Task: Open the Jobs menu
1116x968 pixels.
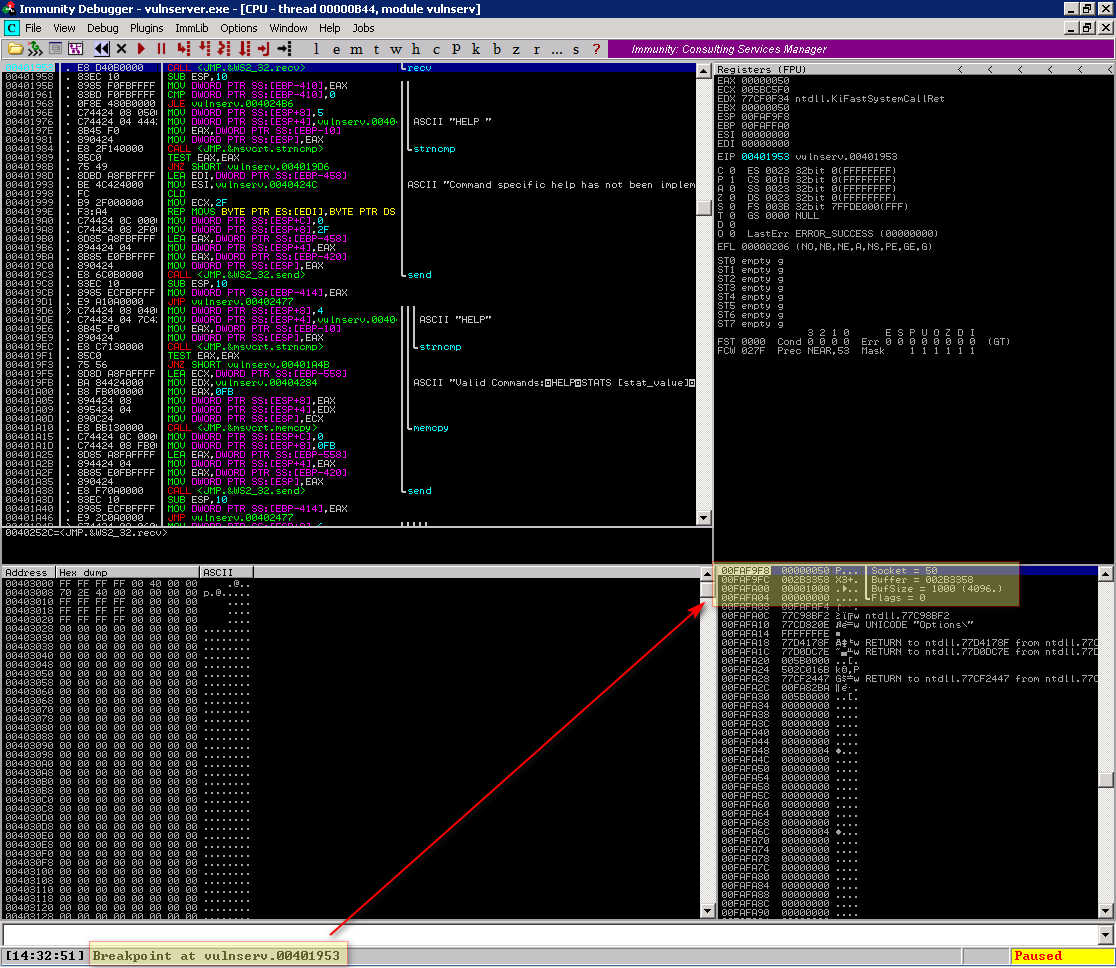Action: click(363, 28)
